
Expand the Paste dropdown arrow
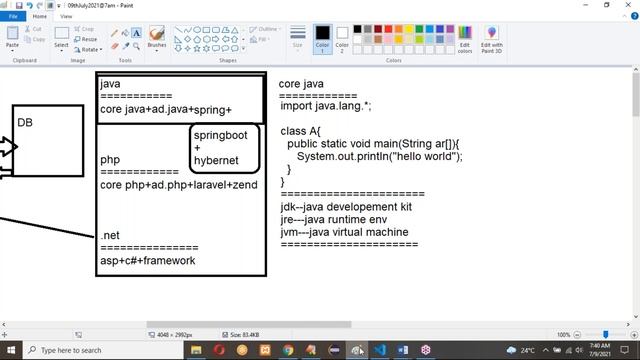pos(12,51)
